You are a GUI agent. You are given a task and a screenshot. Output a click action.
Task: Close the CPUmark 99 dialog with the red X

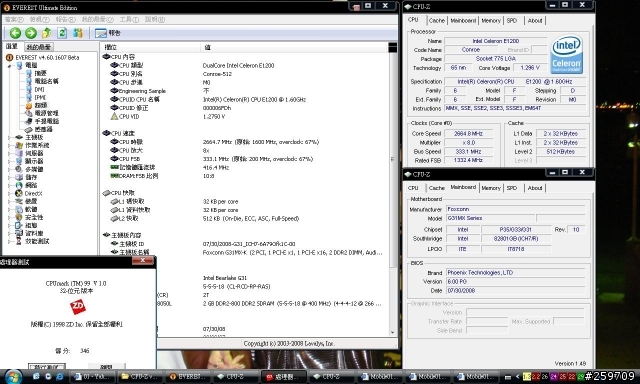pyautogui.click(x=143, y=261)
